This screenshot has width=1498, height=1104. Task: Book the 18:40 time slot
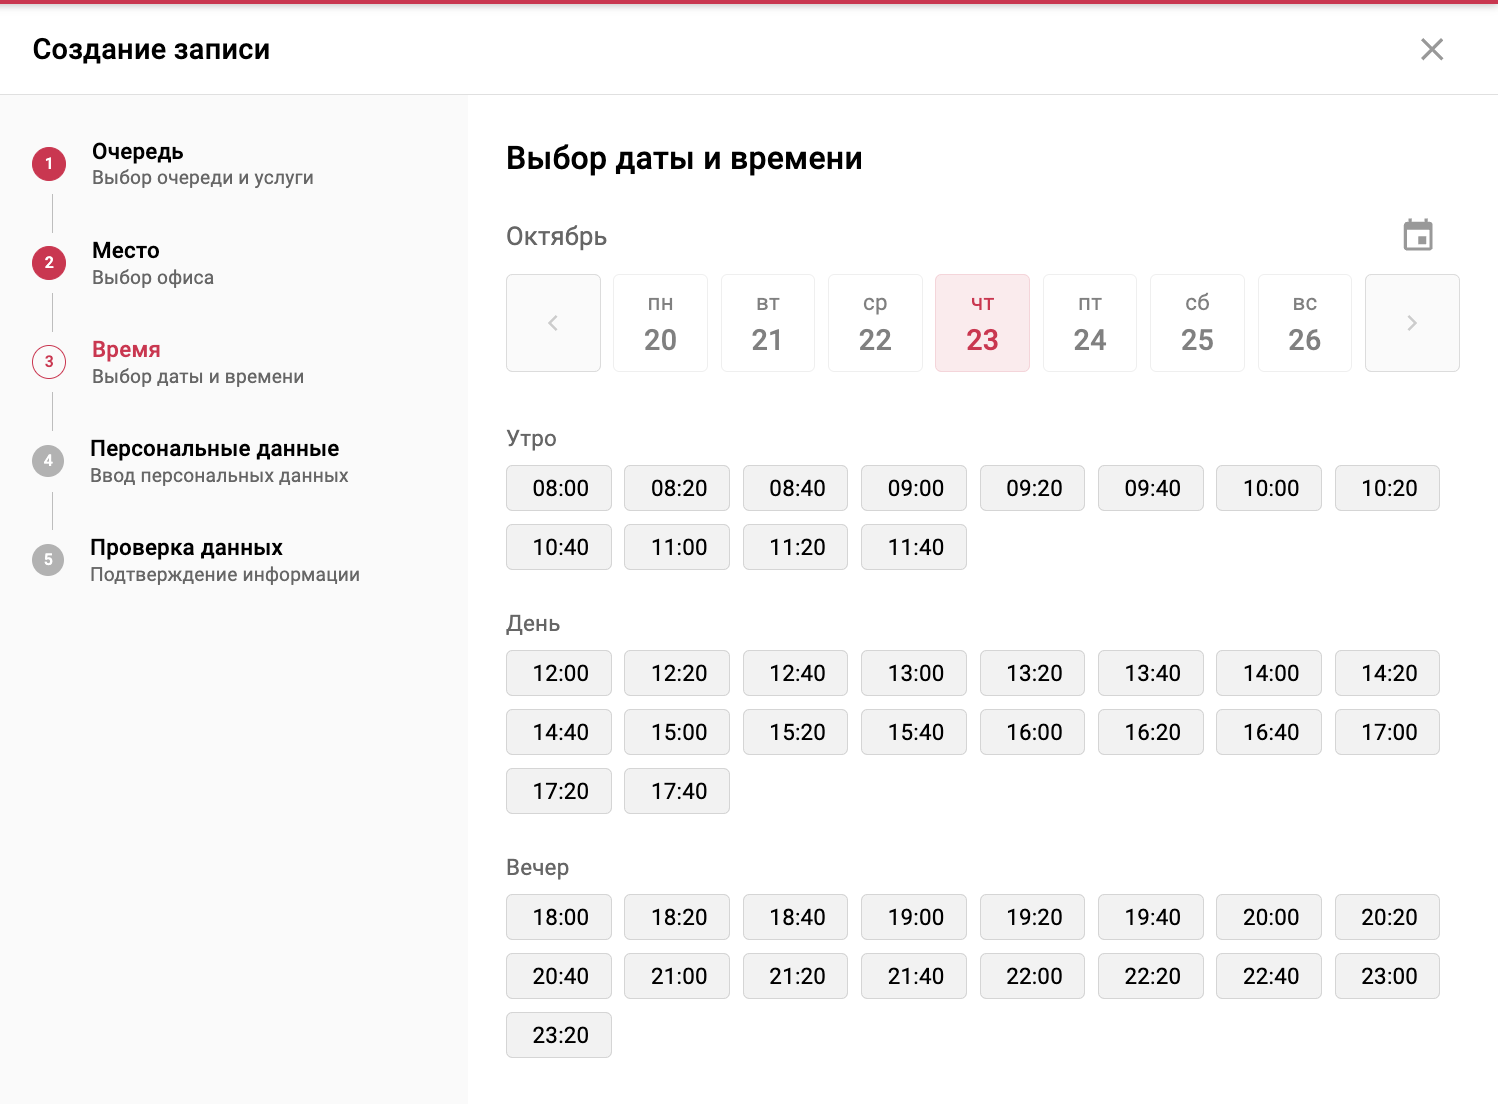796,917
